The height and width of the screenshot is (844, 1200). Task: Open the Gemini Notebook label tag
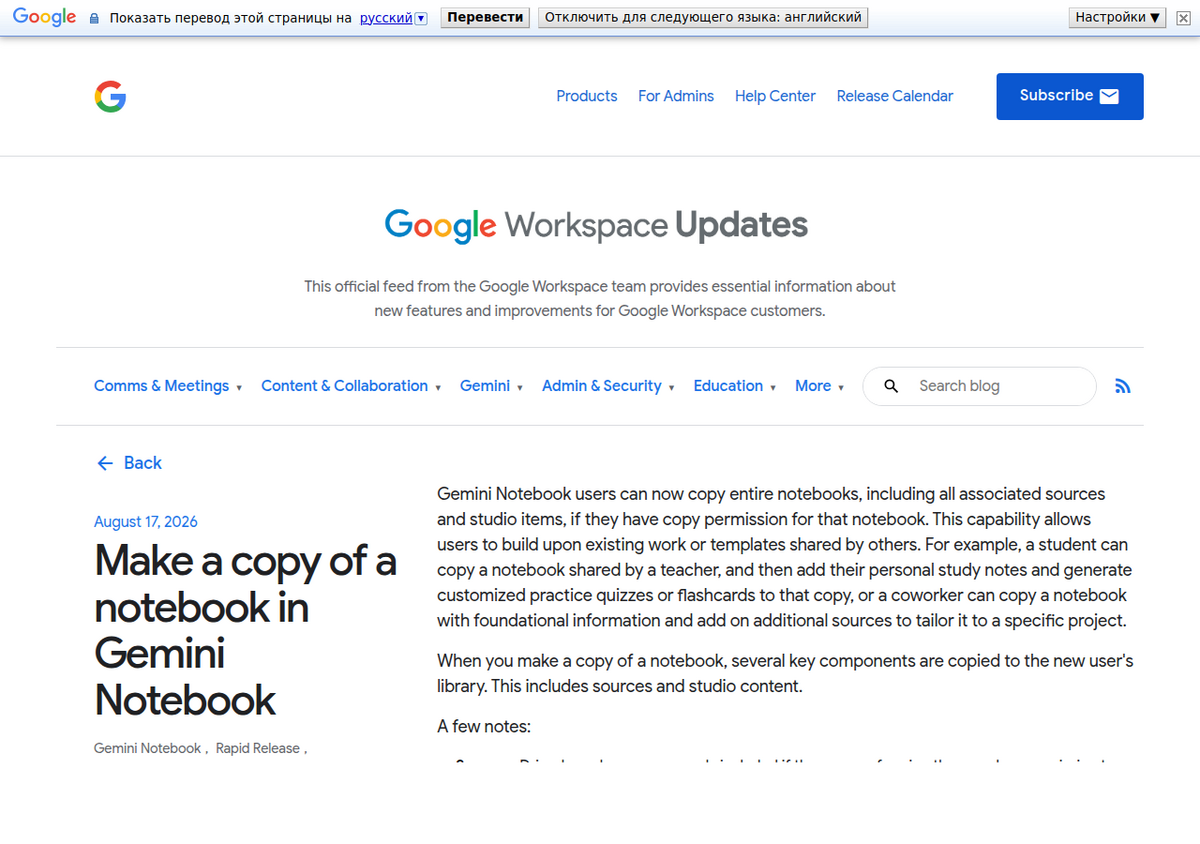(x=148, y=748)
